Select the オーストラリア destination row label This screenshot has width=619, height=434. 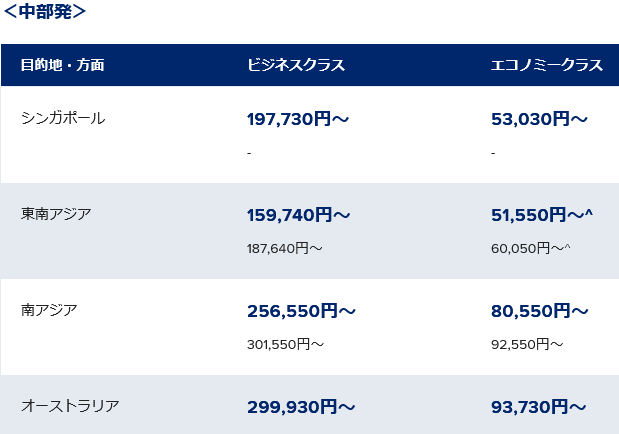coord(70,405)
